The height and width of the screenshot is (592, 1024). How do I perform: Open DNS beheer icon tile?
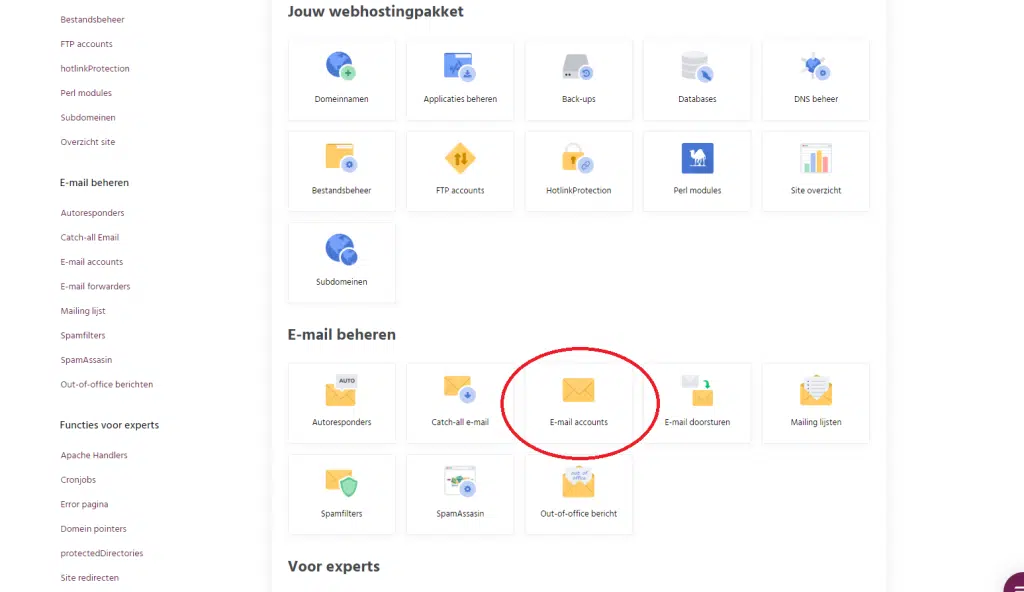[815, 67]
